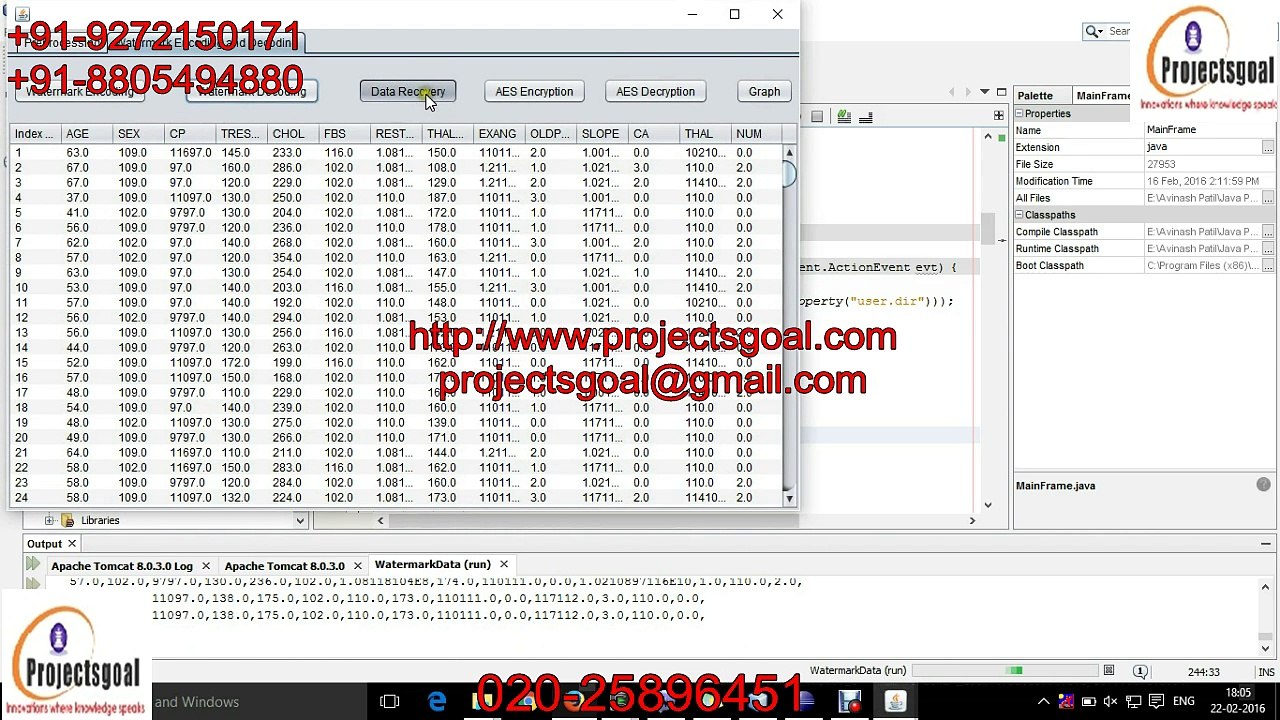Image resolution: width=1280 pixels, height=720 pixels.
Task: Click the Data Recovery button
Action: tap(408, 91)
